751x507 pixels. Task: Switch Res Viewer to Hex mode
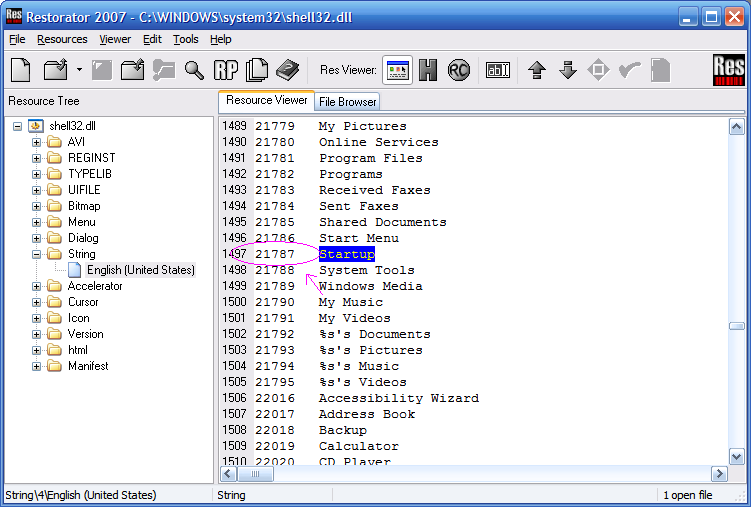[x=428, y=70]
